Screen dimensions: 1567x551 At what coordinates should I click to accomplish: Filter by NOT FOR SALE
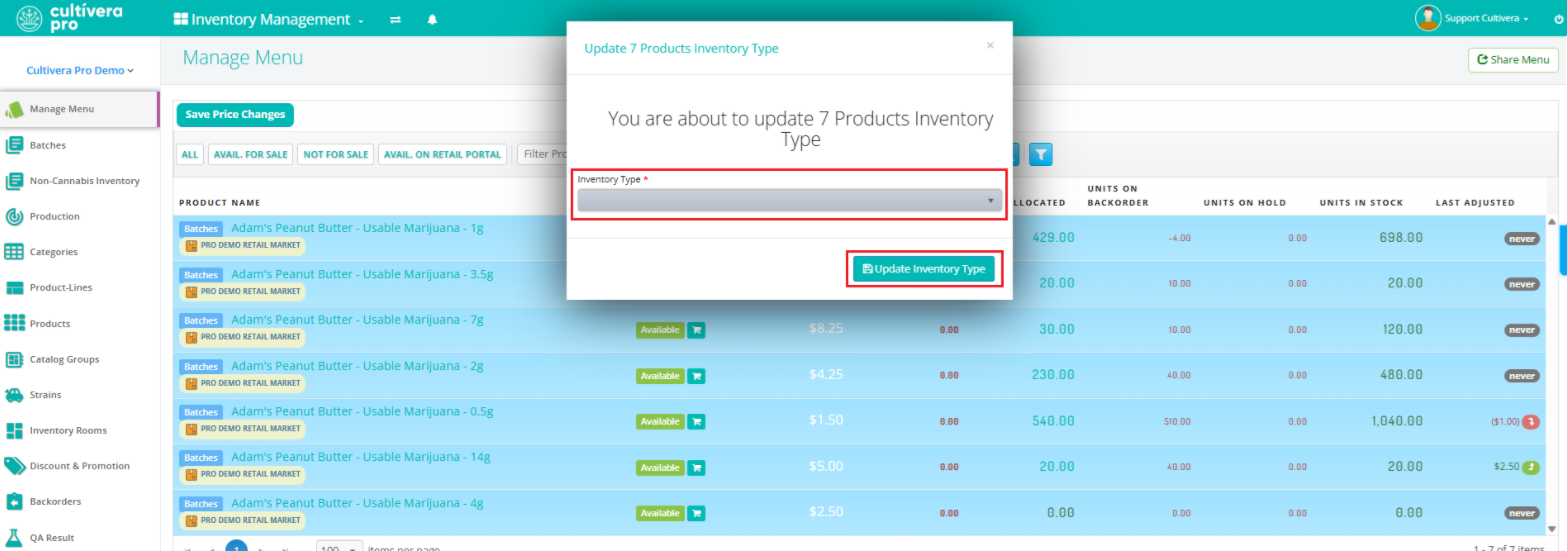click(335, 154)
